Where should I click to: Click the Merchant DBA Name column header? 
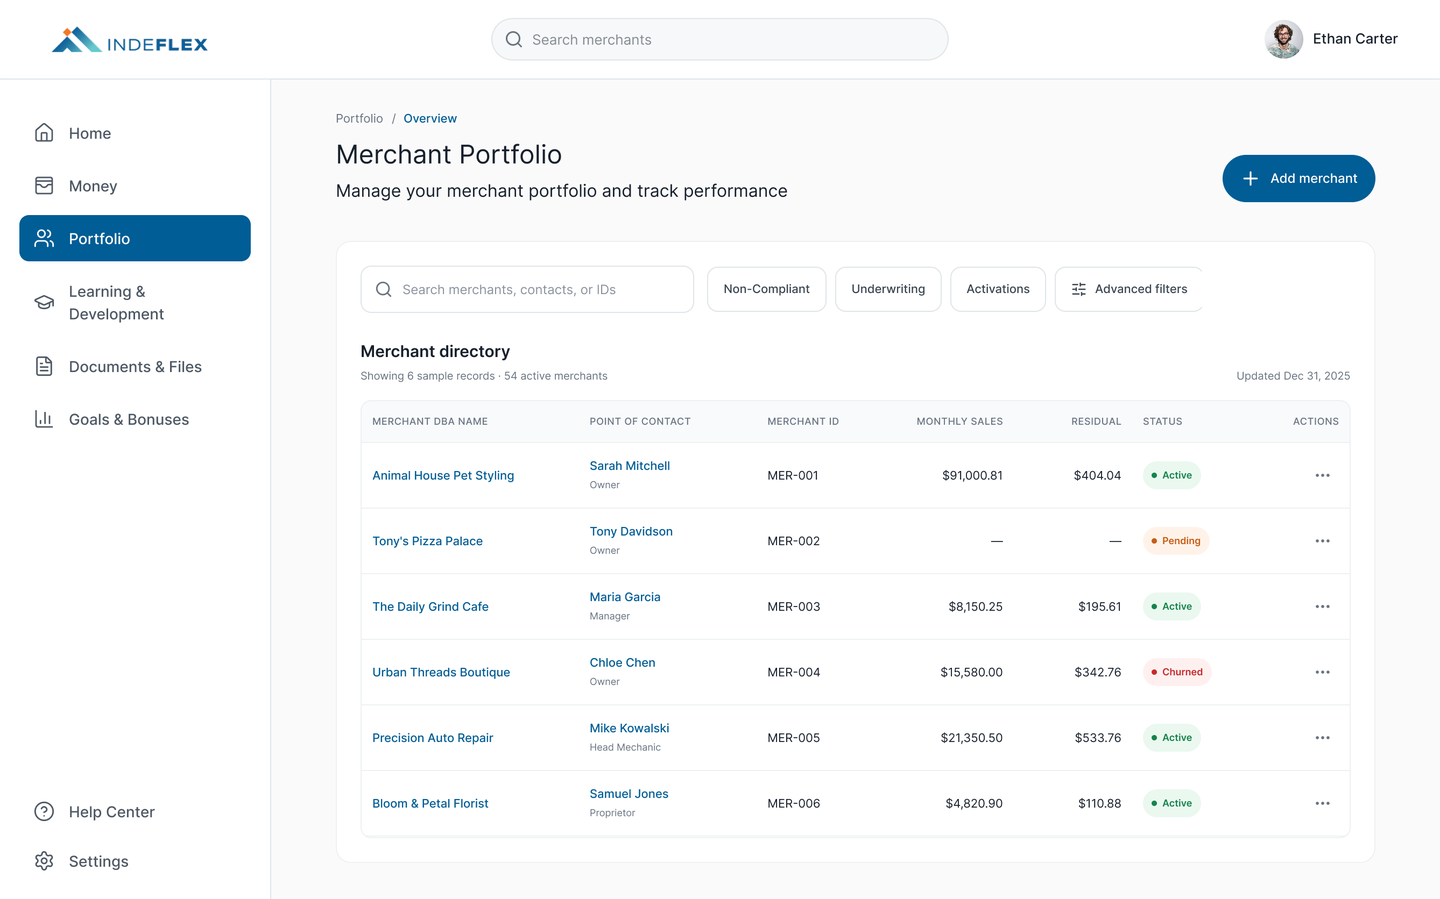click(430, 421)
